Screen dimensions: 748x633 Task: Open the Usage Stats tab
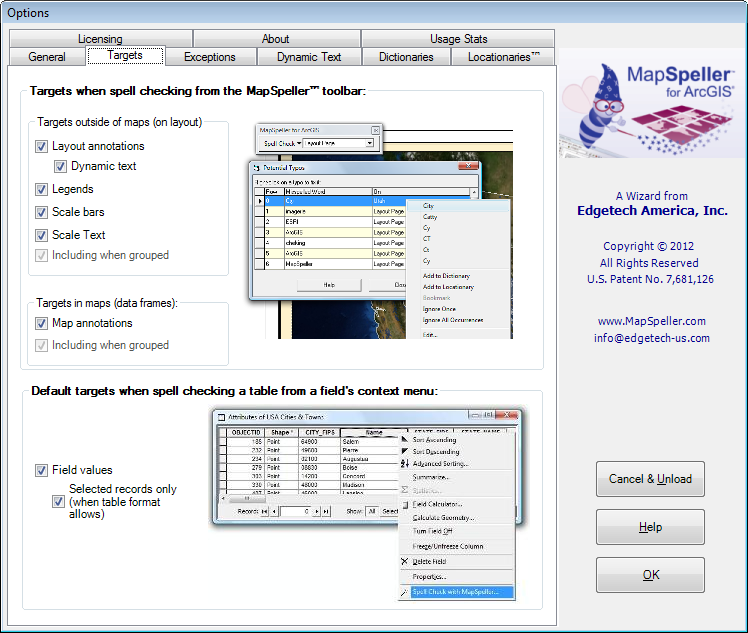[458, 39]
